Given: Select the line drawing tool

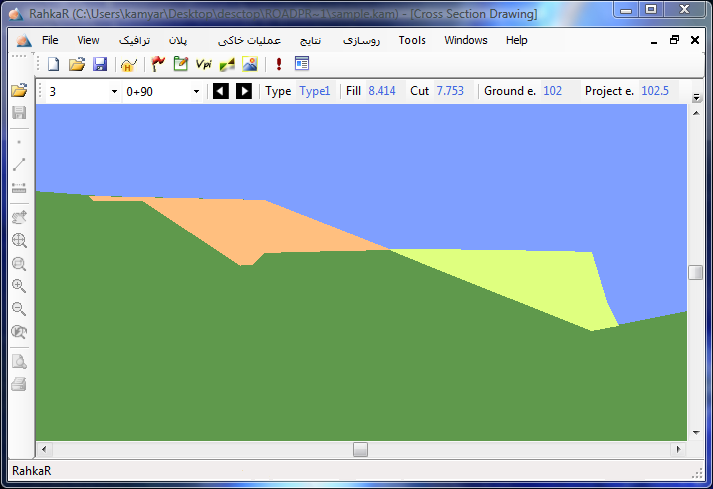Looking at the screenshot, I should tap(19, 165).
